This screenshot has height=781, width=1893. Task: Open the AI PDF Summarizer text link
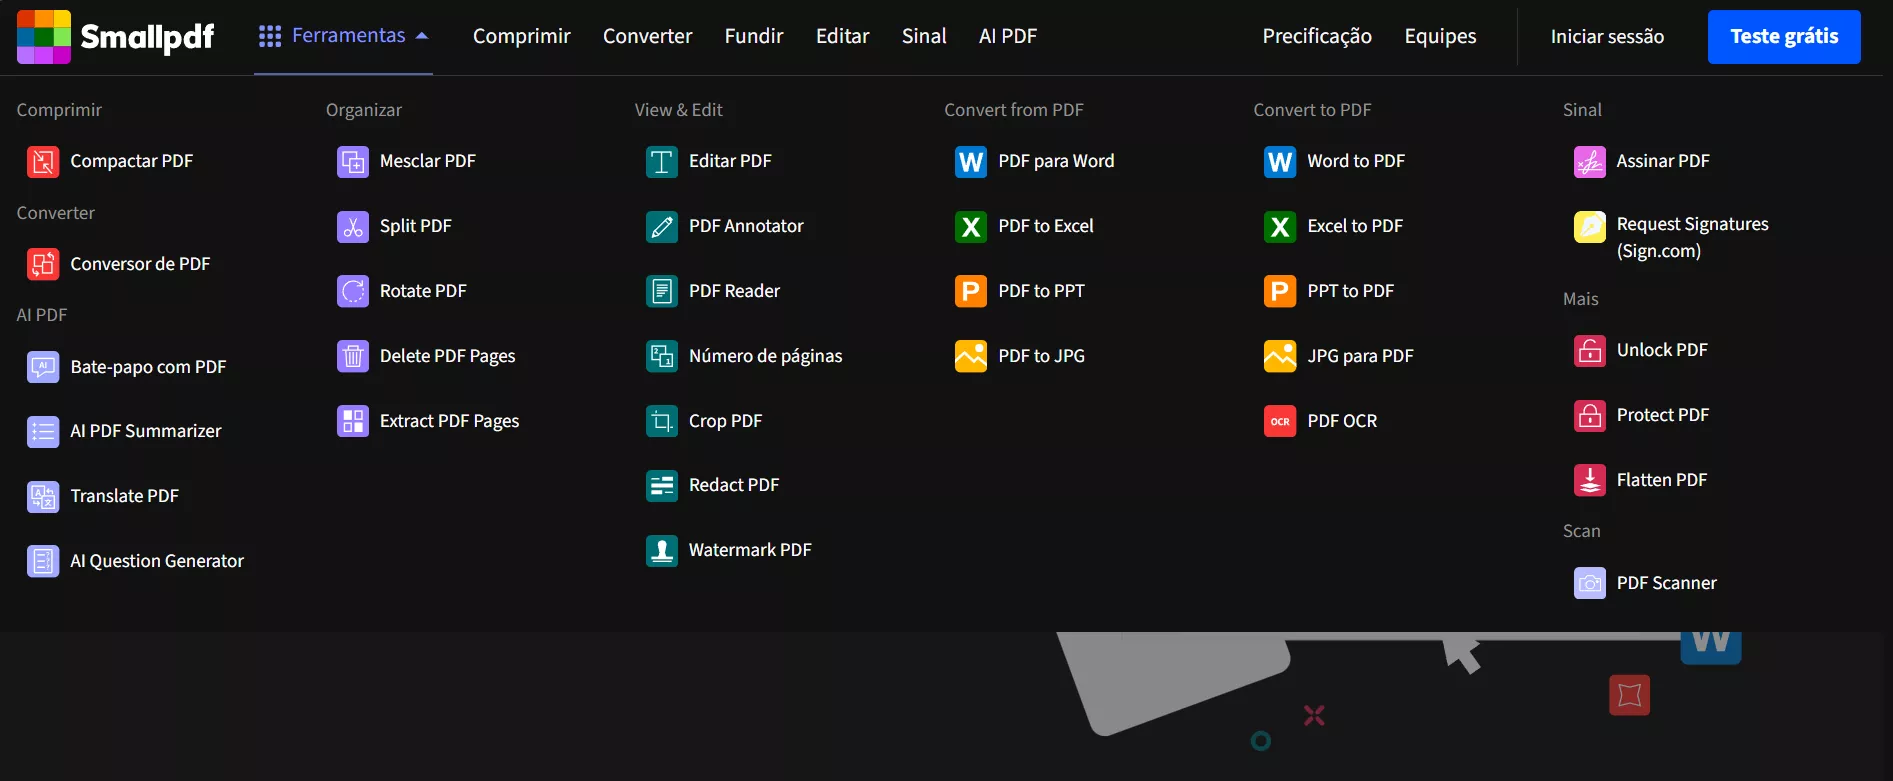click(x=146, y=431)
